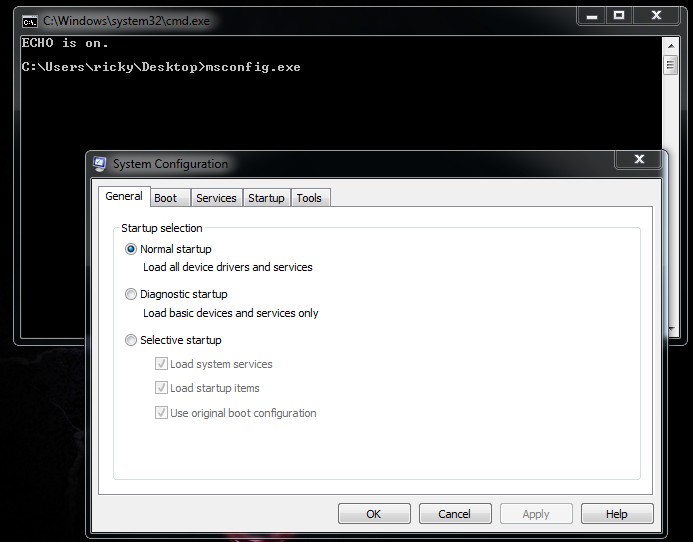Click the 'Startup selection' group label
The image size is (693, 542).
click(x=162, y=228)
